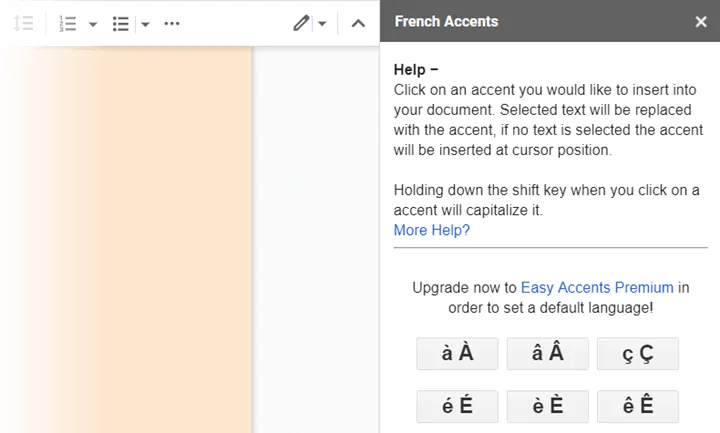Image resolution: width=720 pixels, height=433 pixels.
Task: Insert the ç Ç cedilla character
Action: (x=638, y=354)
